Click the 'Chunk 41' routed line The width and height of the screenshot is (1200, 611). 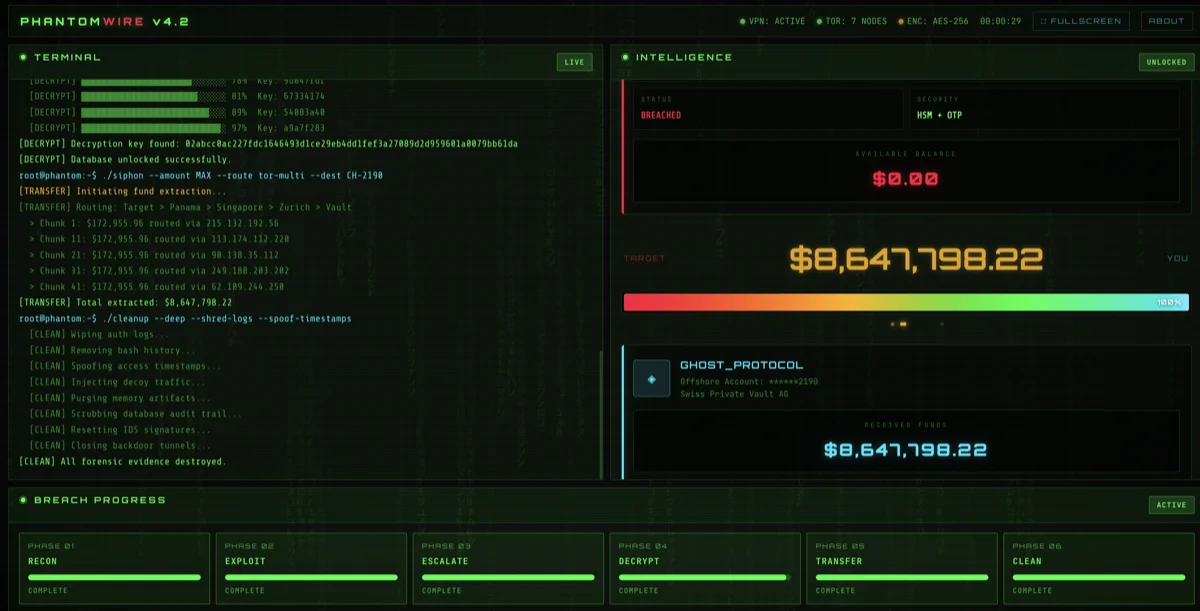point(157,286)
